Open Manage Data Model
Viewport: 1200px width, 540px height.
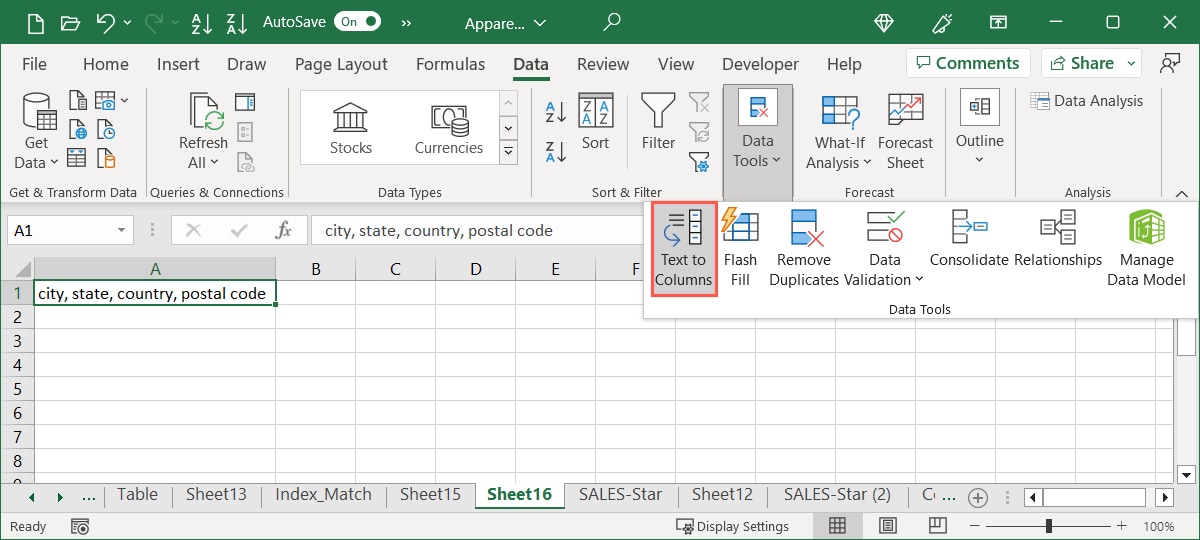click(1146, 248)
